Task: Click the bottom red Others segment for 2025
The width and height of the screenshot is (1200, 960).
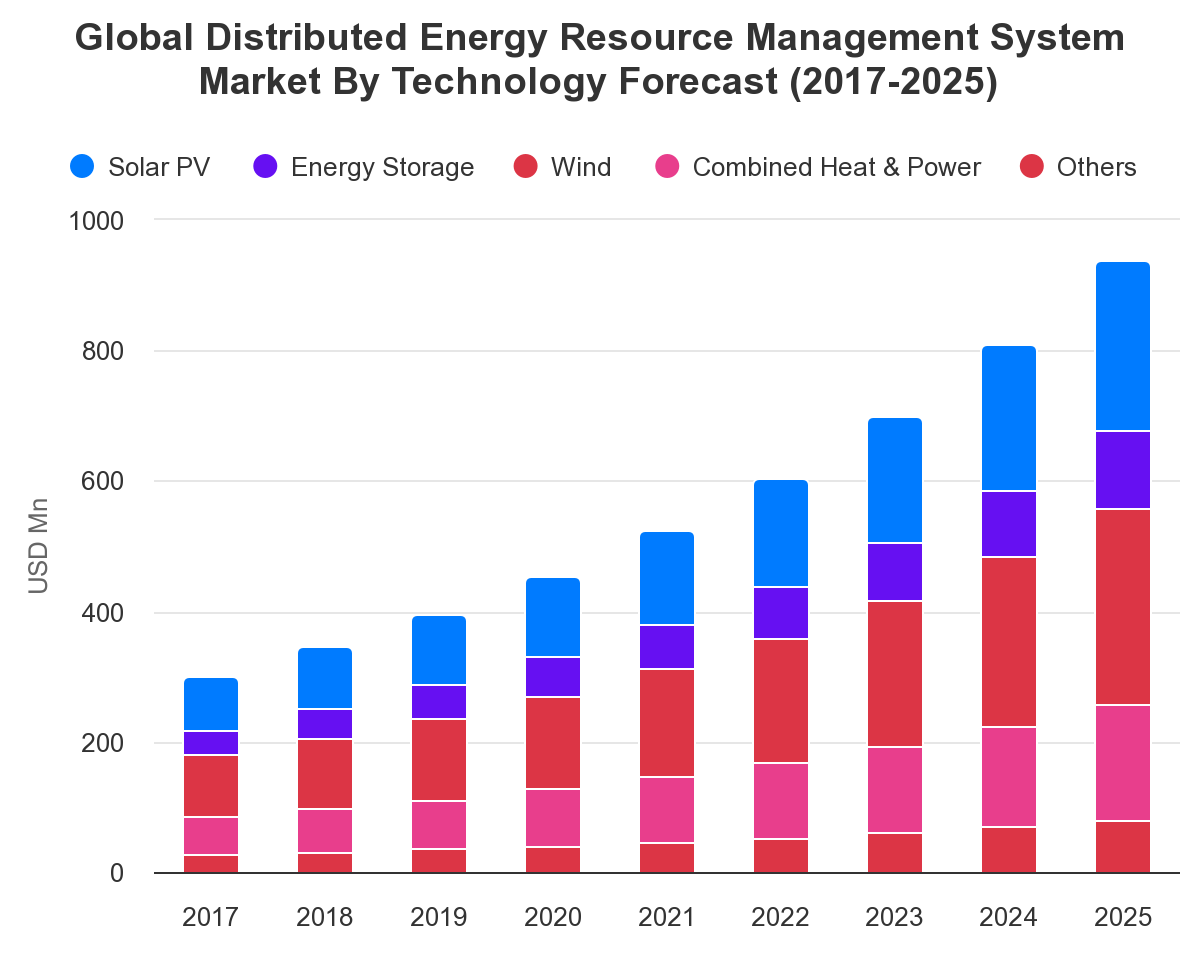Action: 1123,847
